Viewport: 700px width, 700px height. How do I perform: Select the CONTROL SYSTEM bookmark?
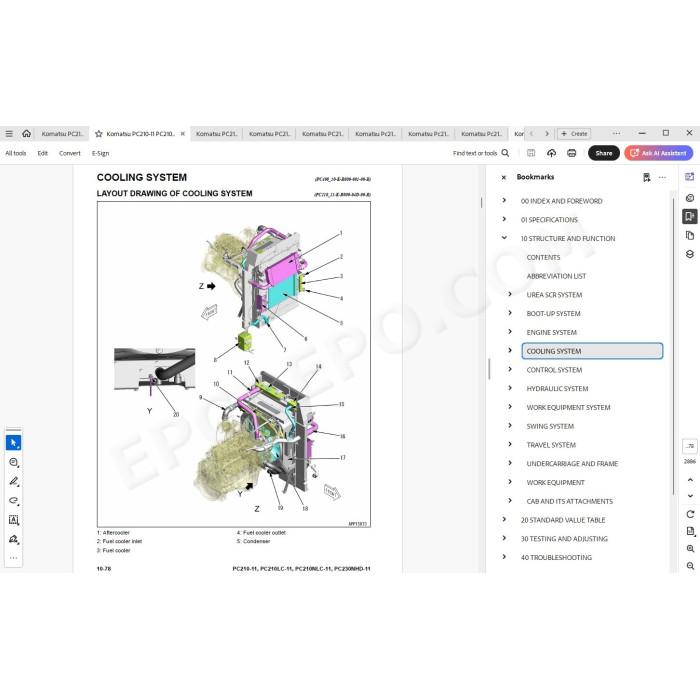pos(554,370)
